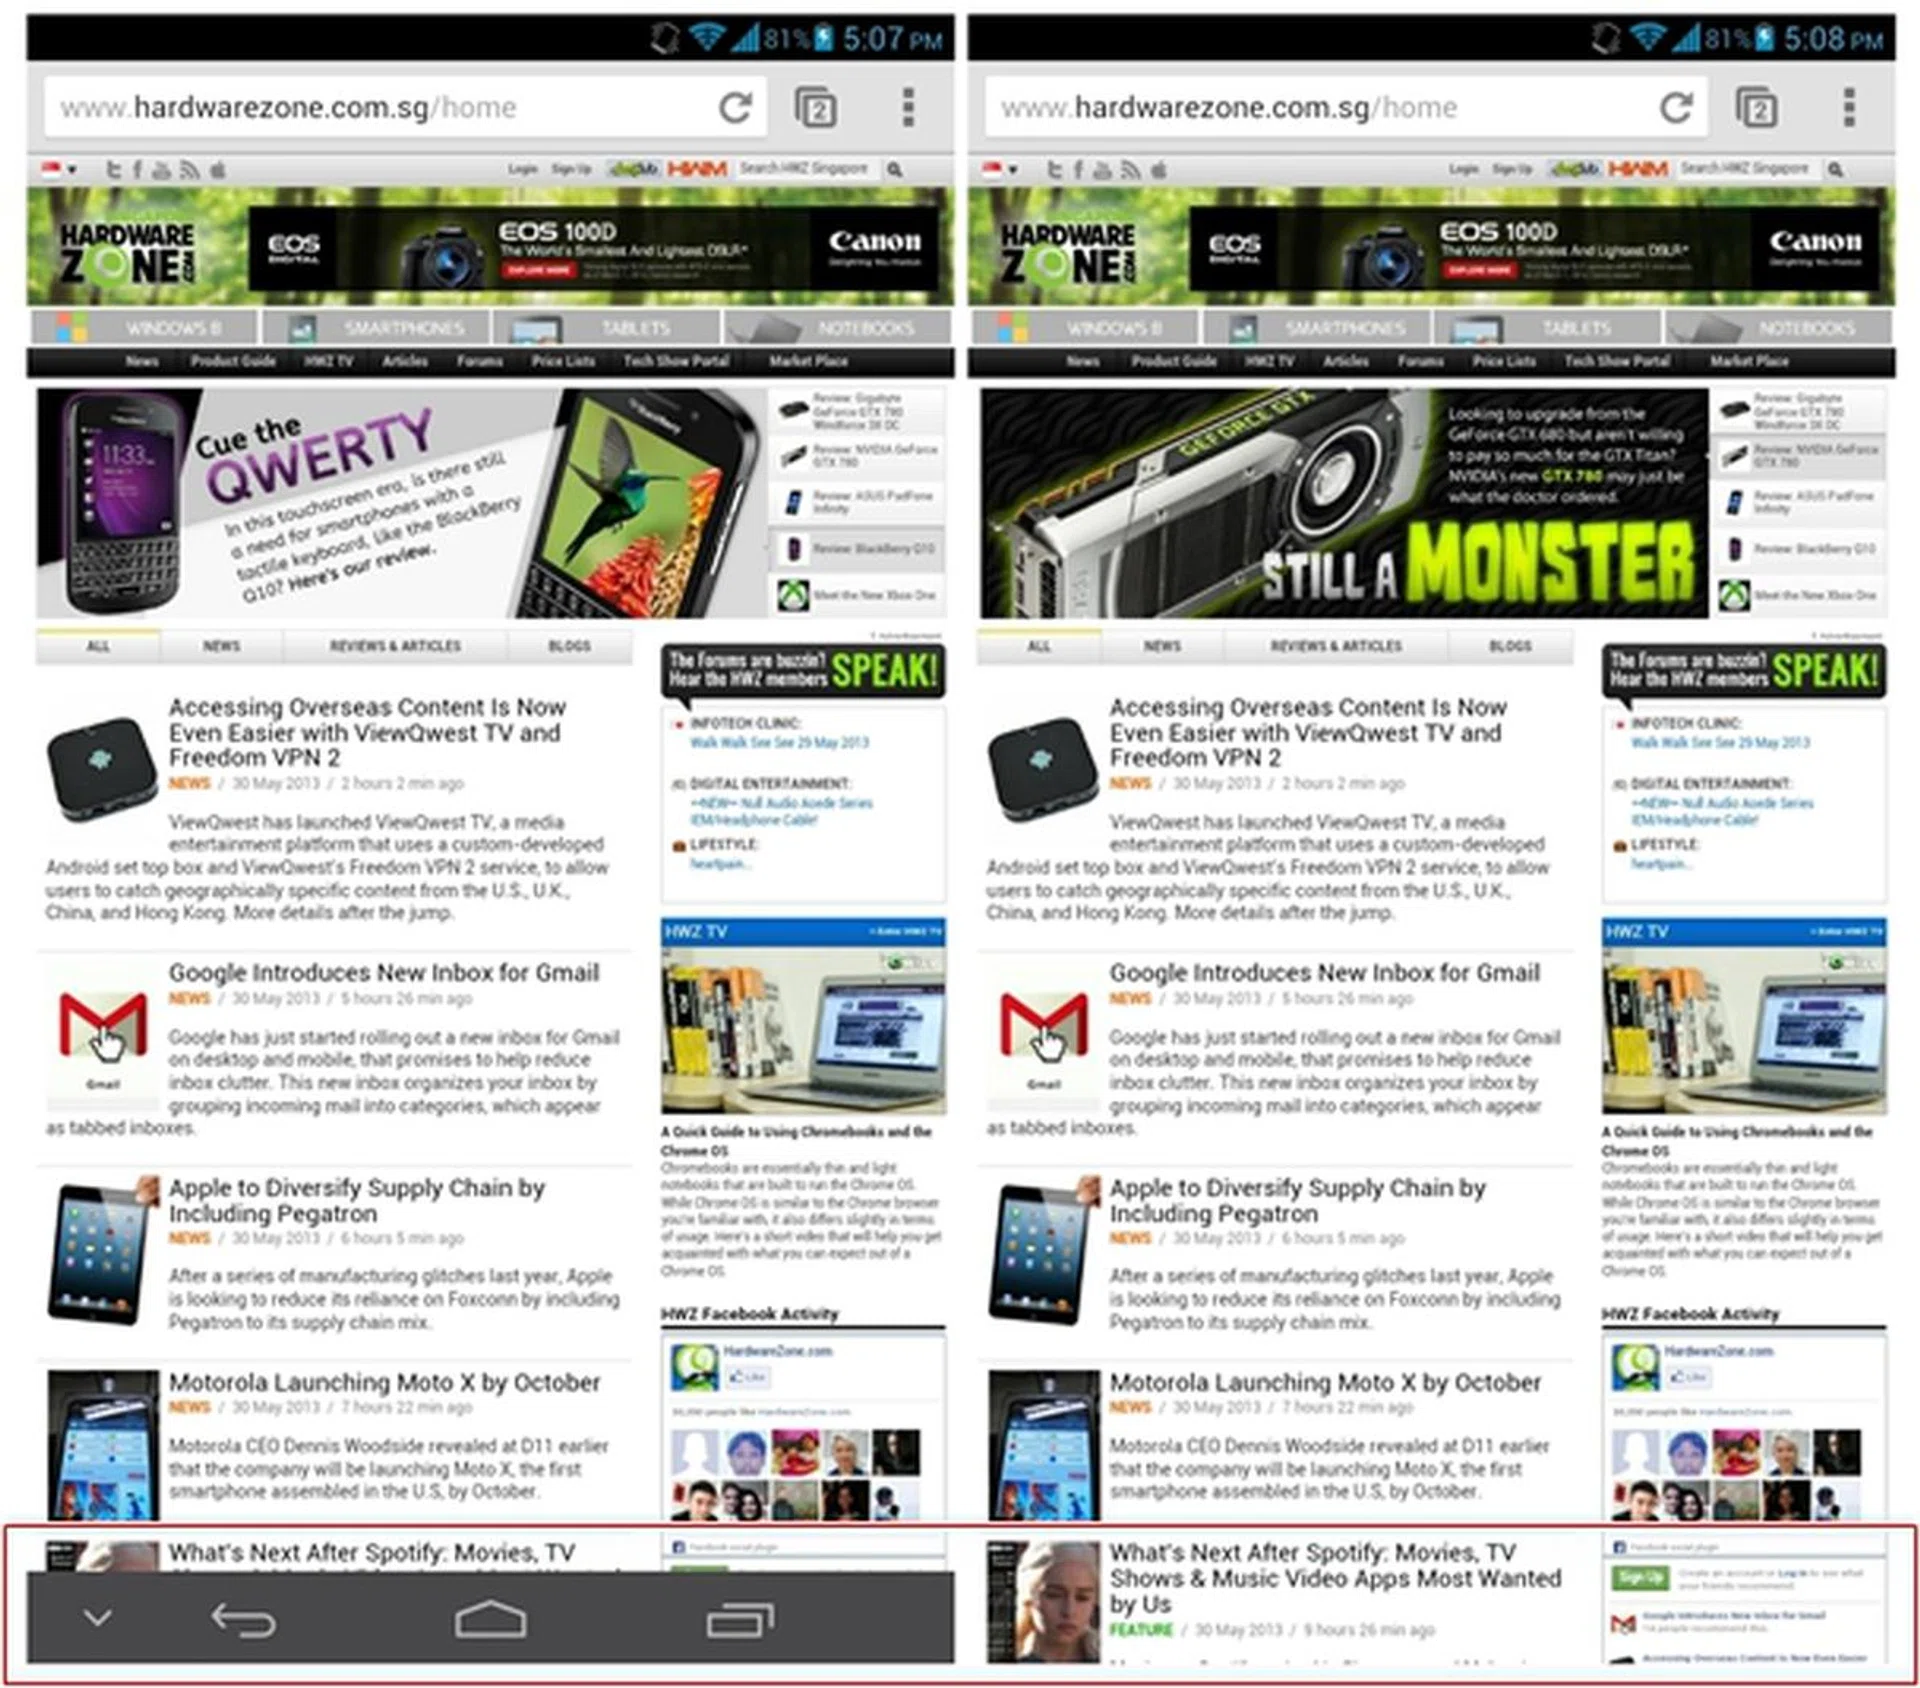The width and height of the screenshot is (1920, 1688).
Task: Hide the navigation bar with the down chevron
Action: 97,1617
